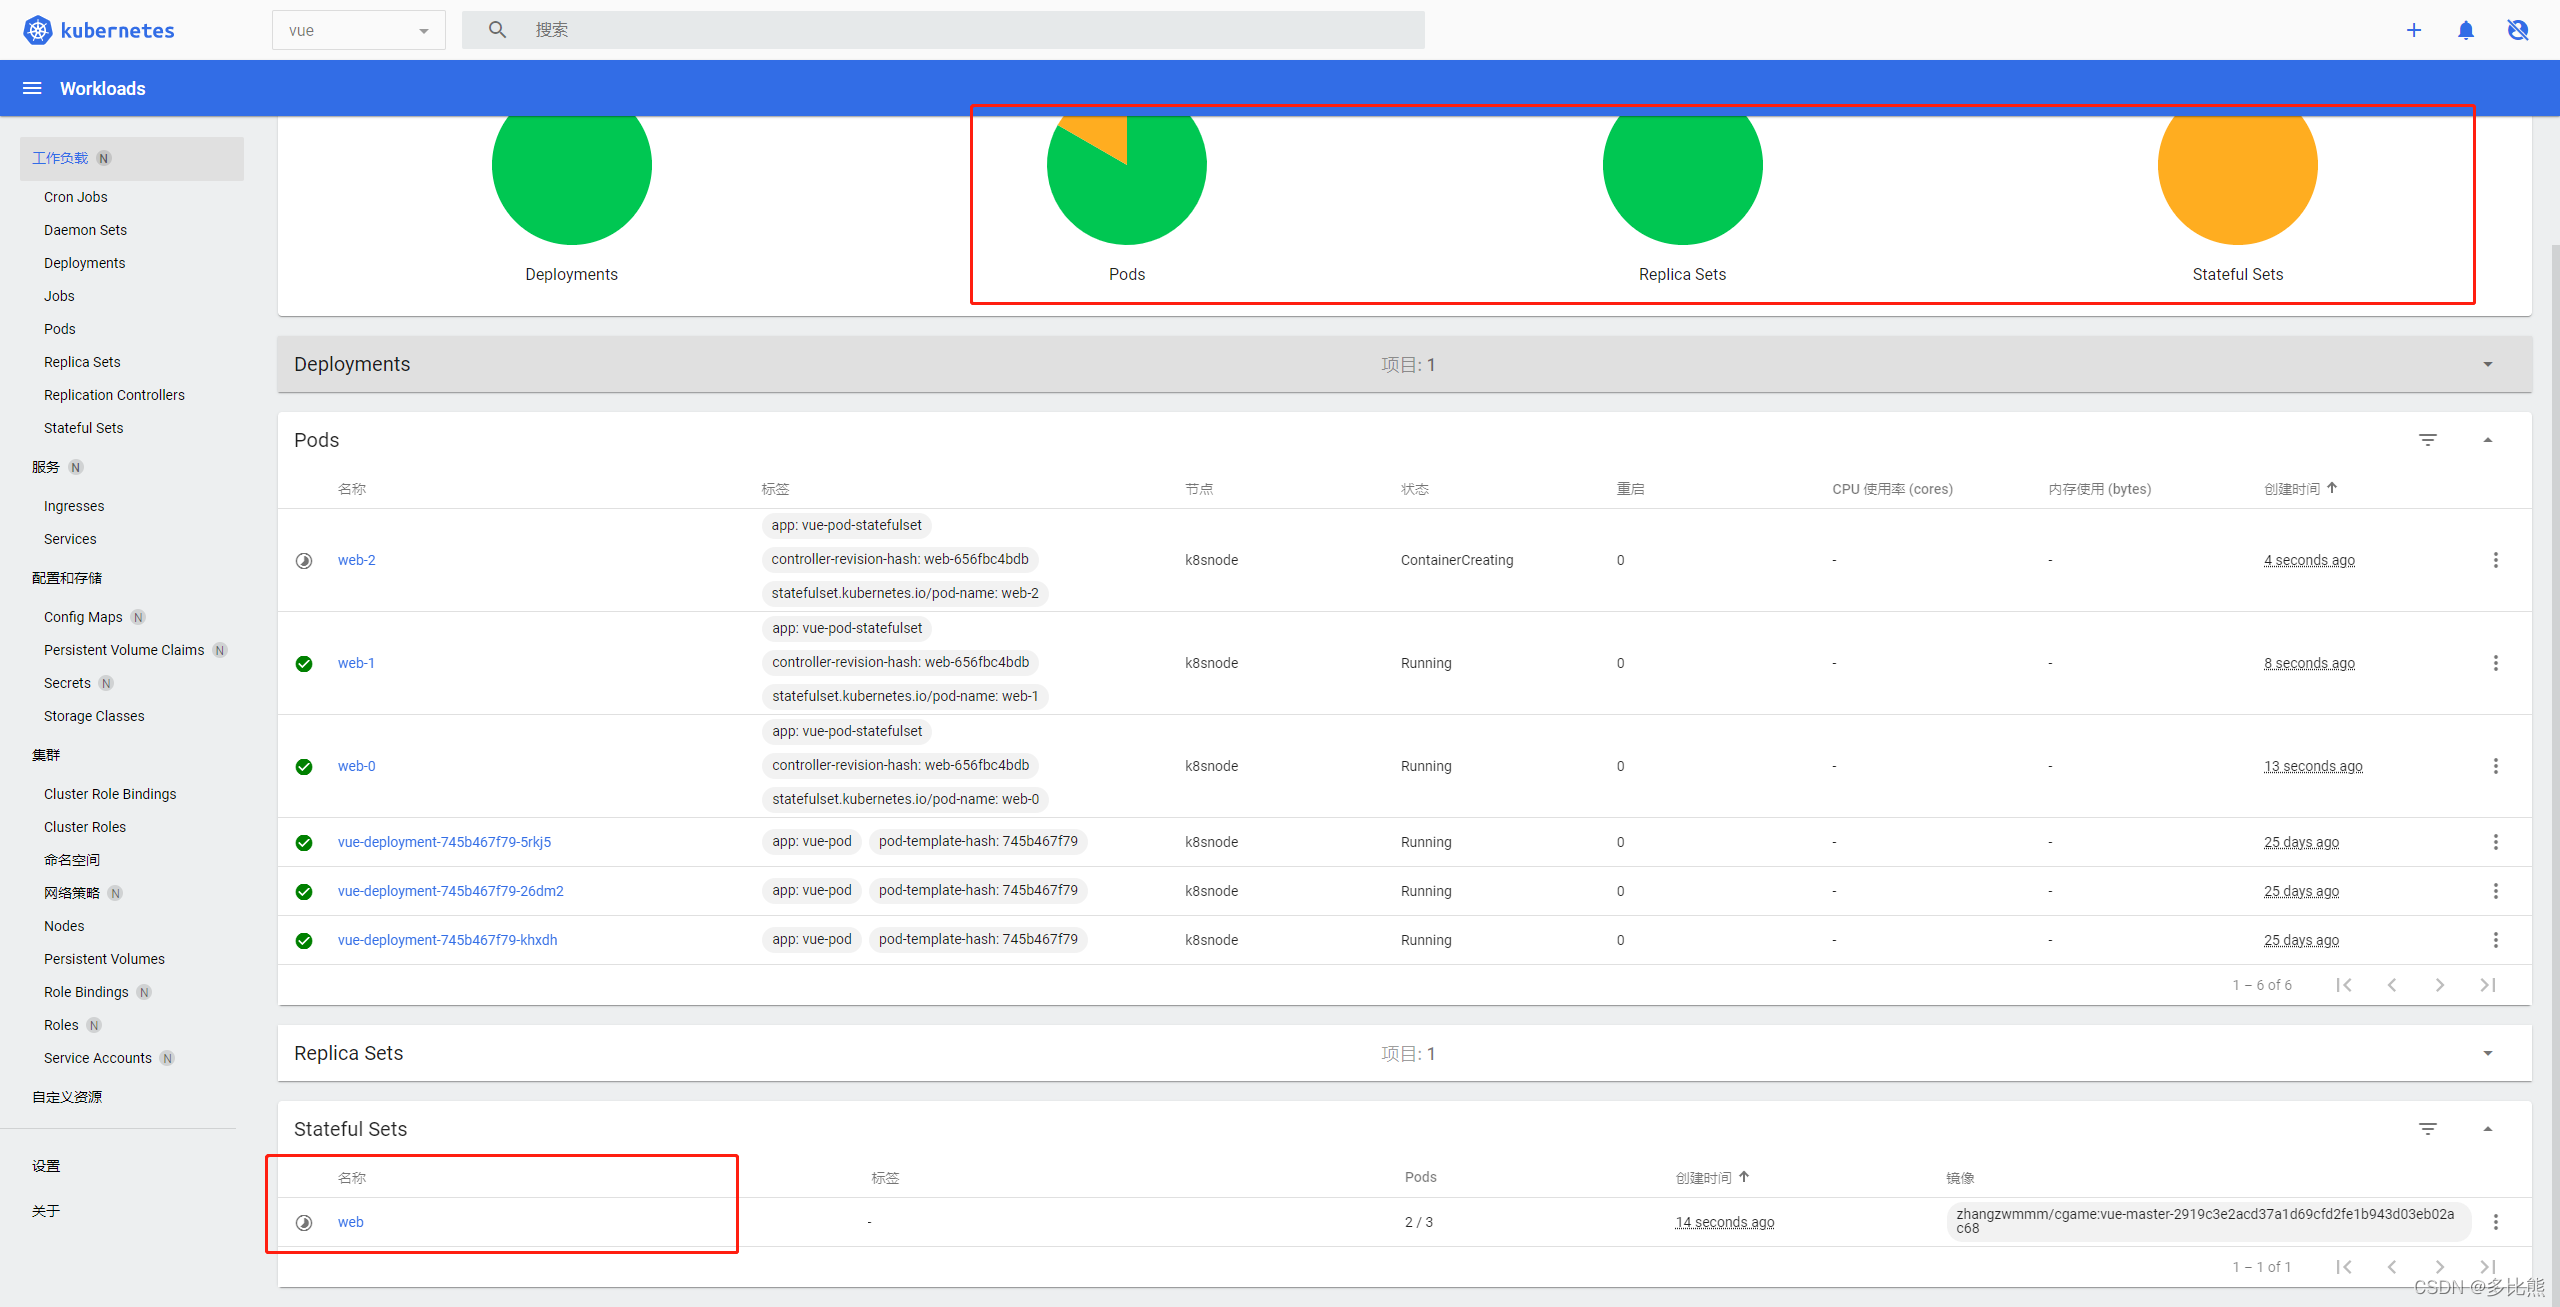The height and width of the screenshot is (1307, 2560).
Task: Click label chip app: vue-pod-statefulset of web-2
Action: 847,525
